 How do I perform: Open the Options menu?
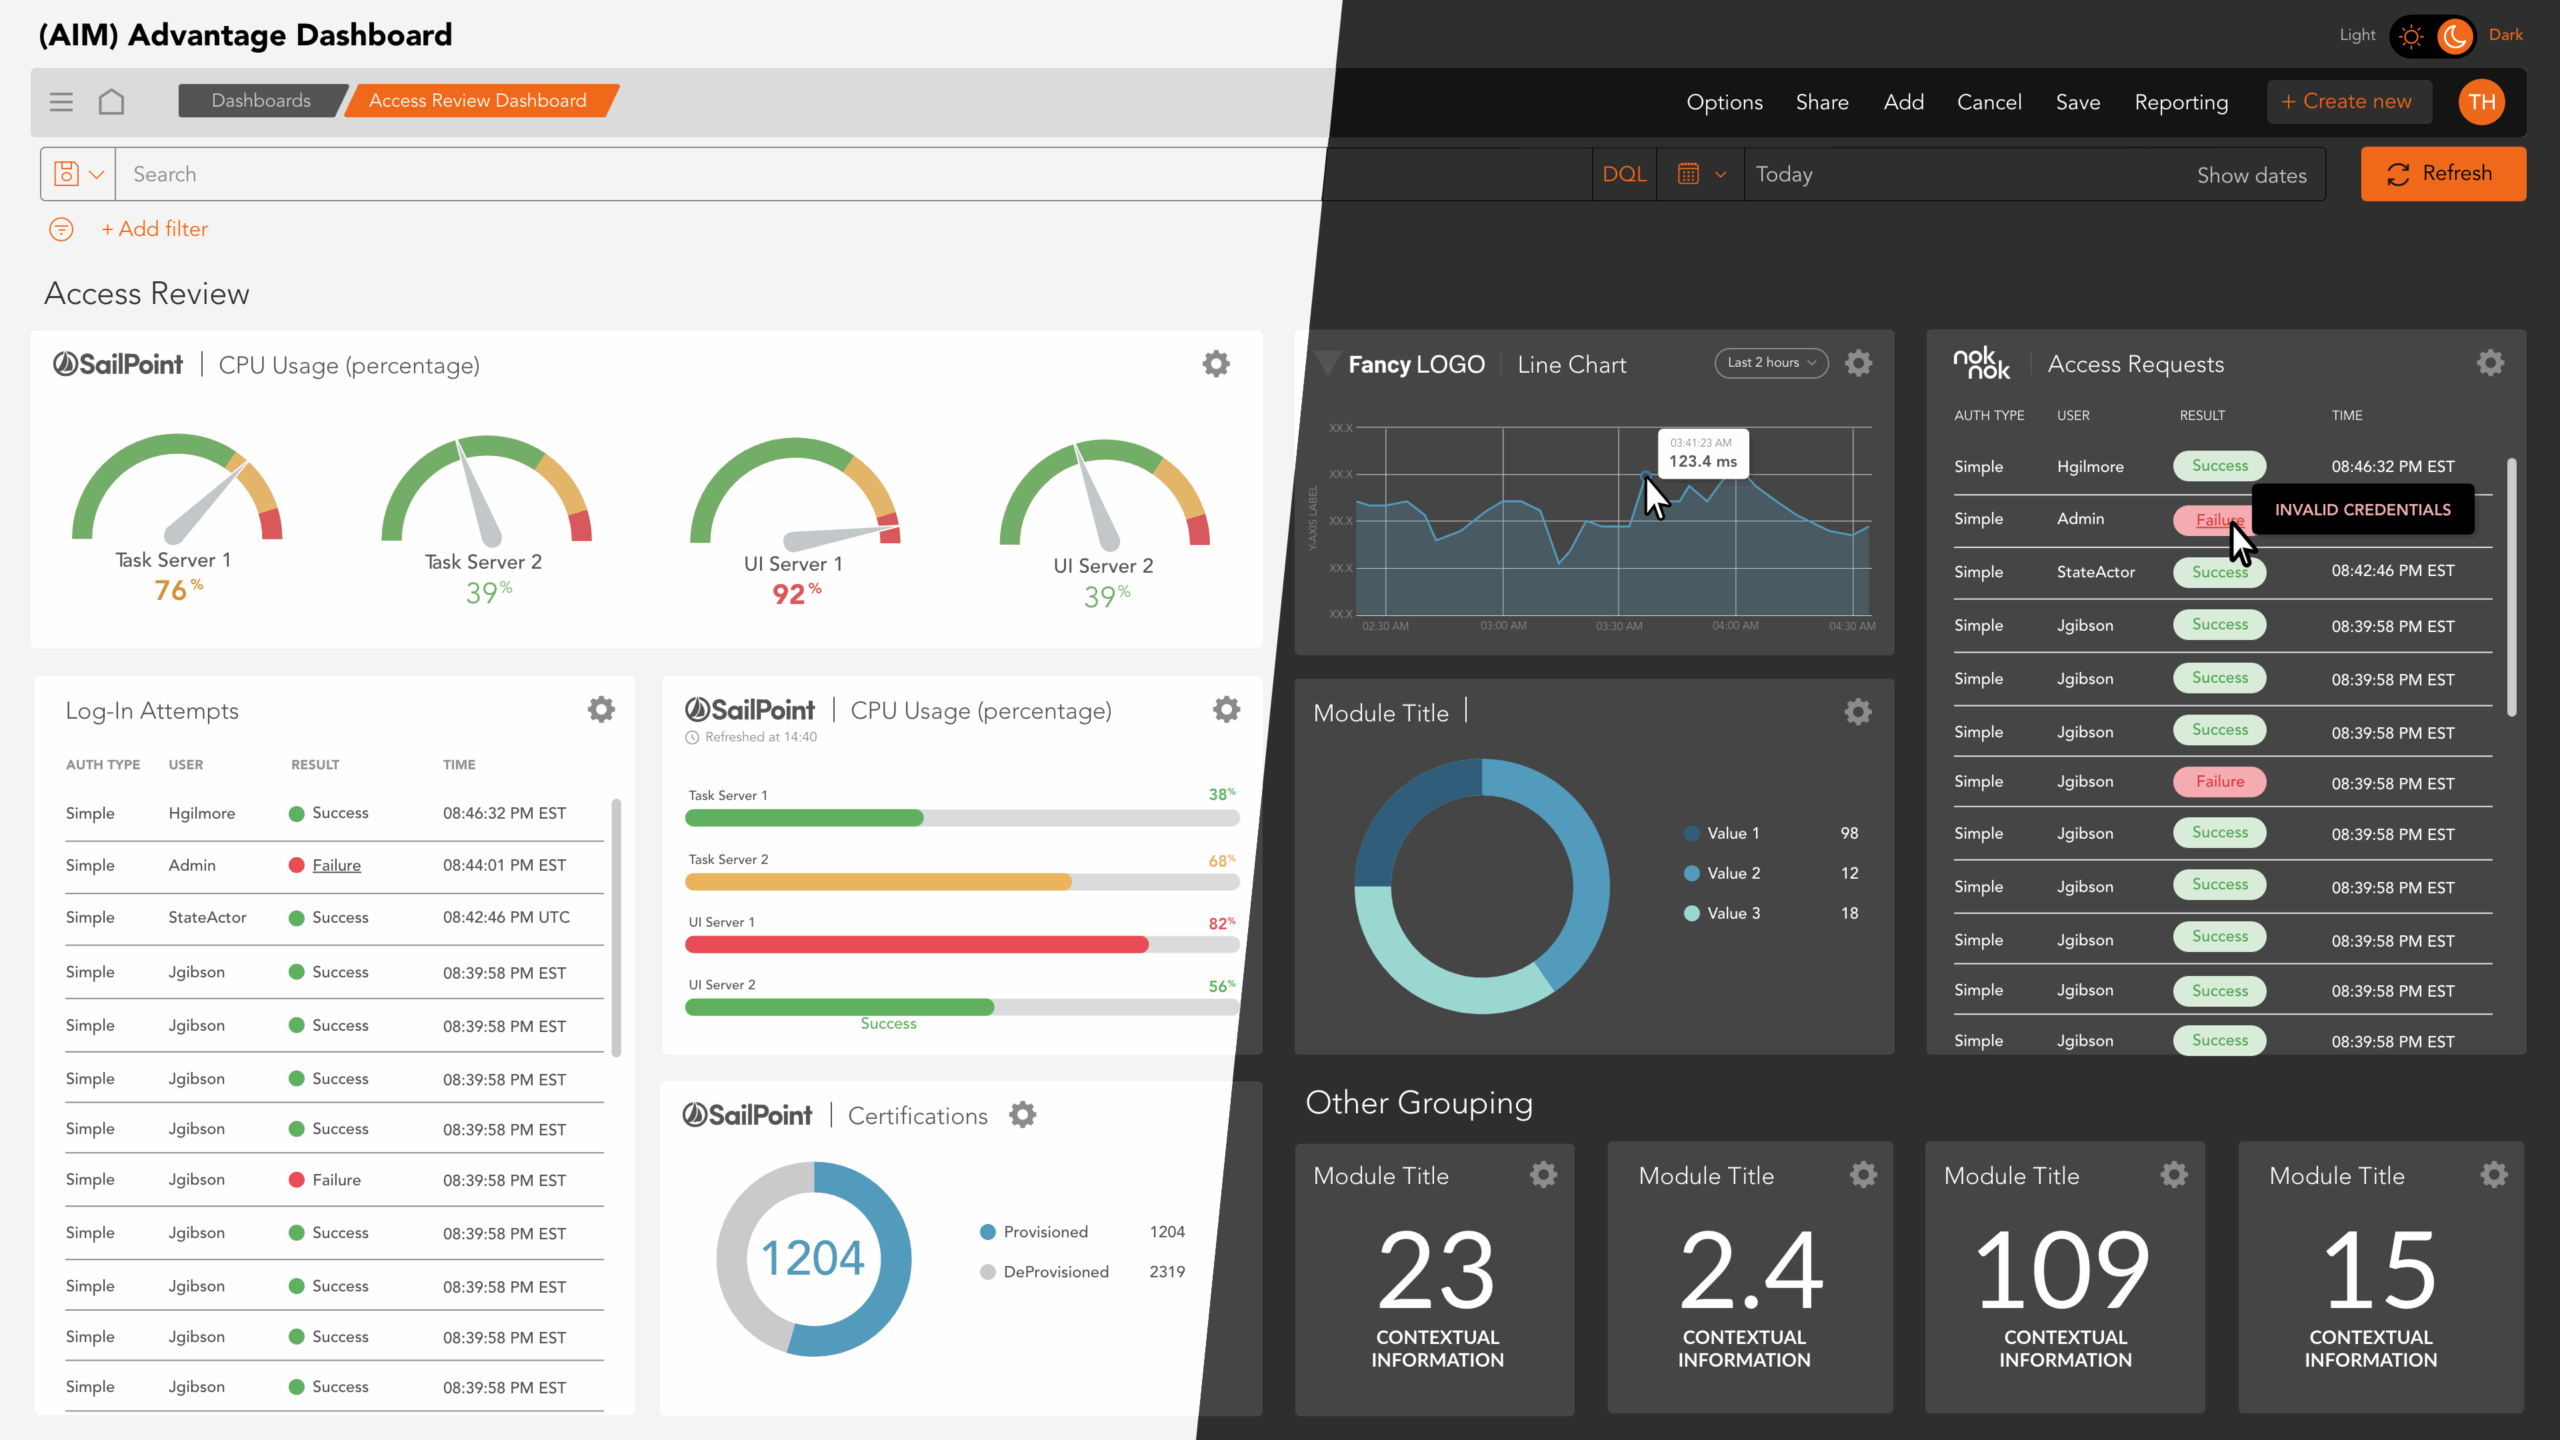tap(1724, 102)
